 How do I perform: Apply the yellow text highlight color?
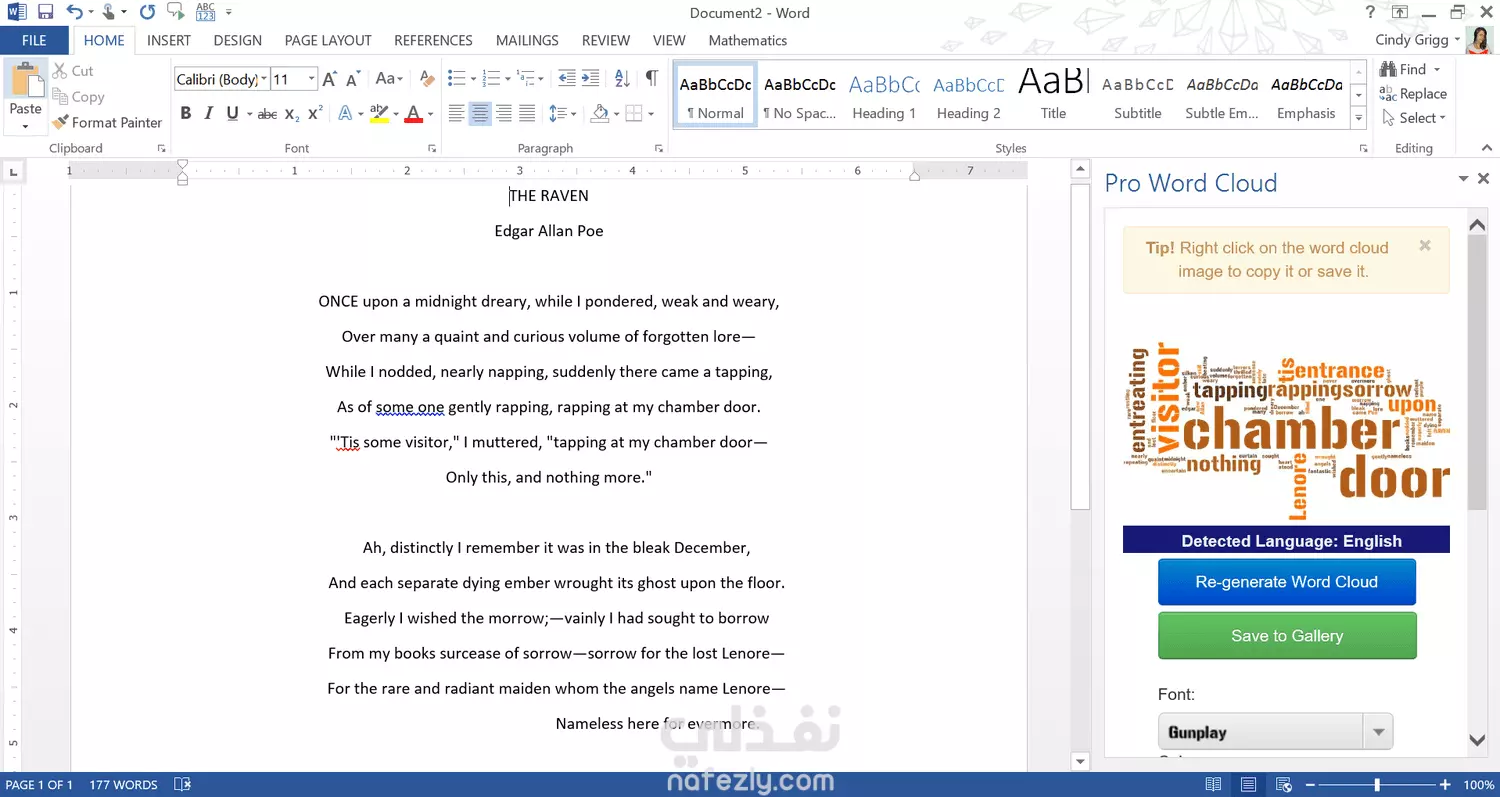tap(379, 114)
